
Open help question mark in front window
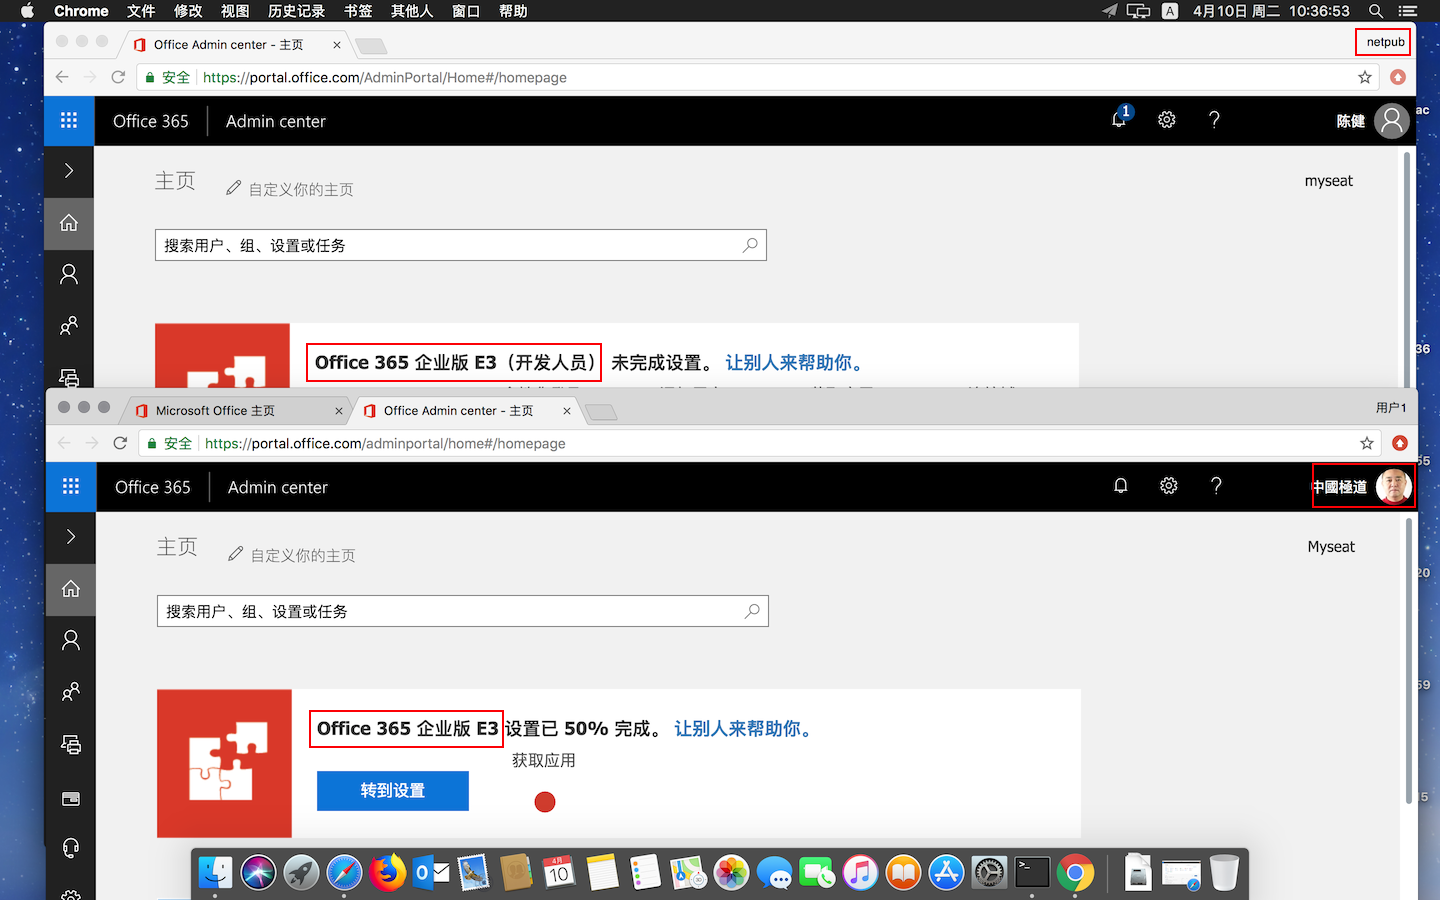1216,486
